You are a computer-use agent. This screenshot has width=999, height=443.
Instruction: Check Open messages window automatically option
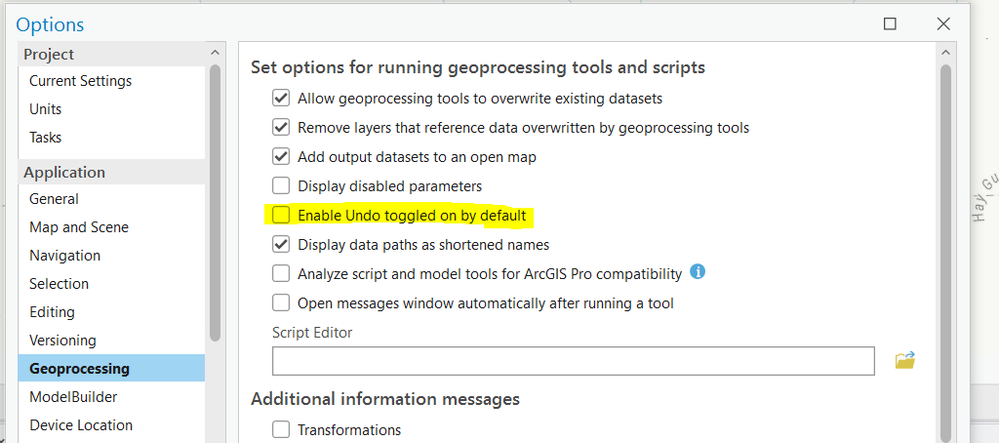tap(281, 302)
